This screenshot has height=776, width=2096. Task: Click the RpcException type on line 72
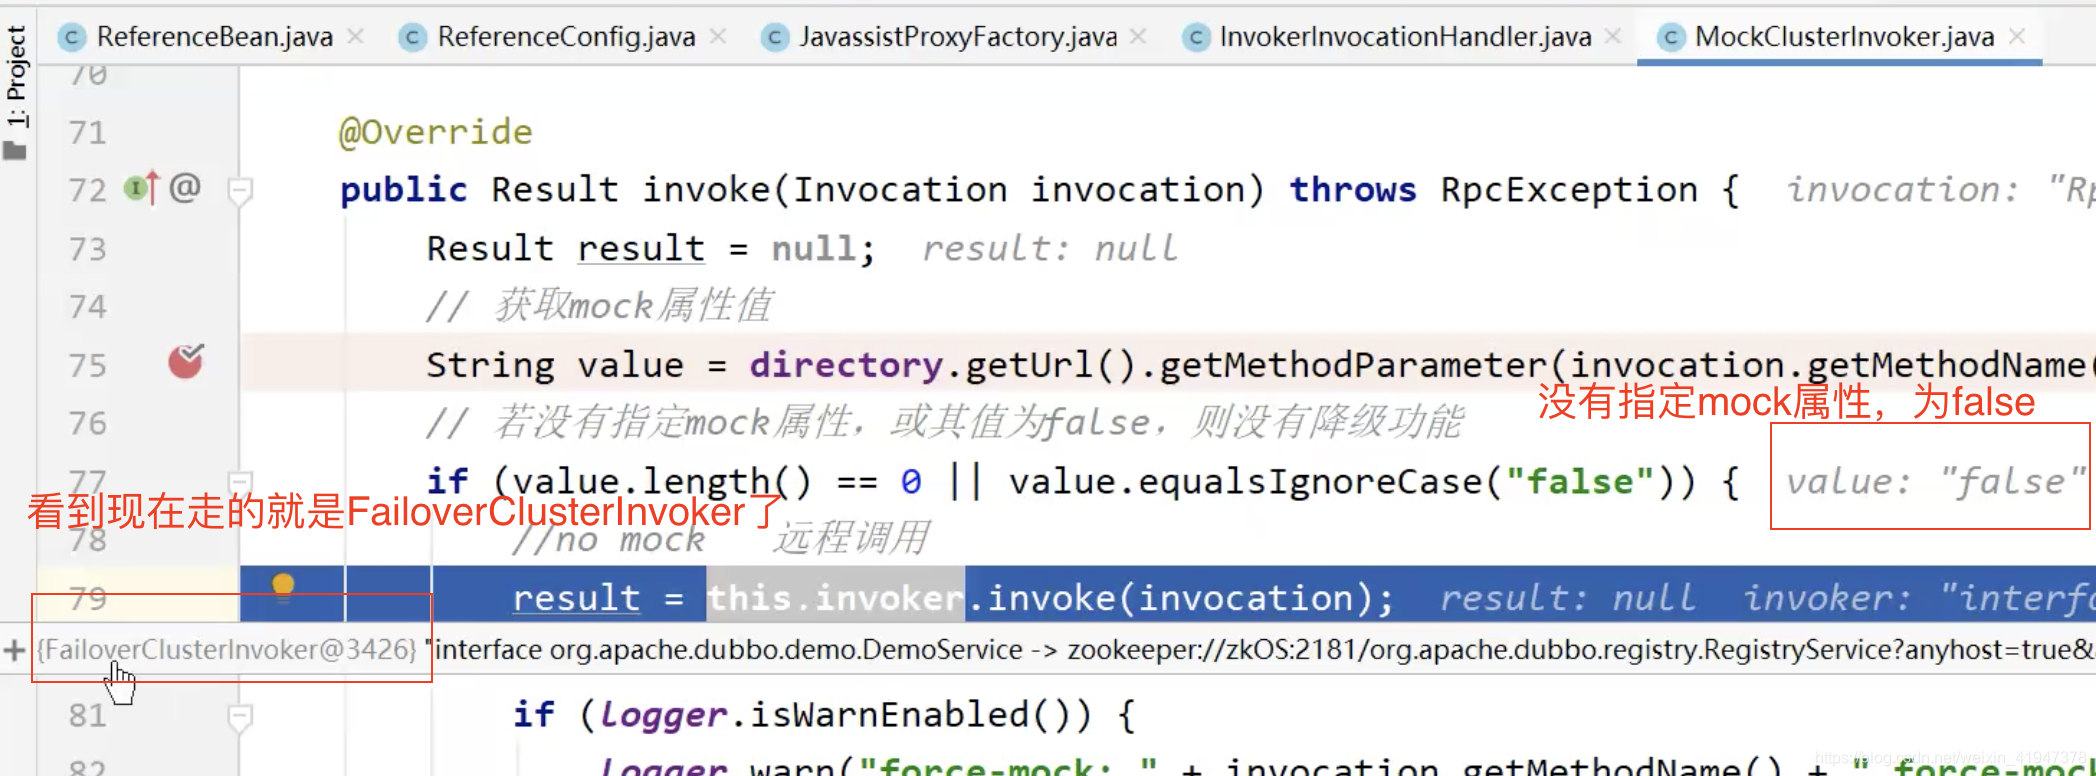(x=1569, y=190)
